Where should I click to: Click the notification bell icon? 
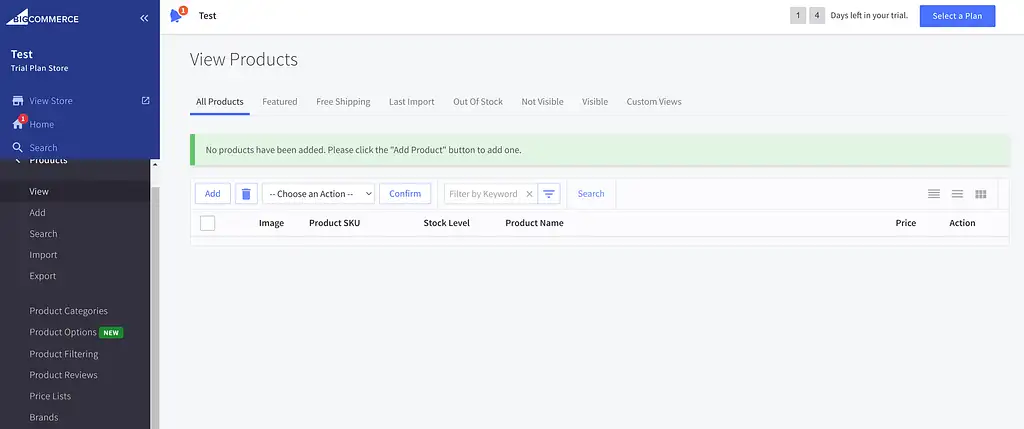click(177, 16)
